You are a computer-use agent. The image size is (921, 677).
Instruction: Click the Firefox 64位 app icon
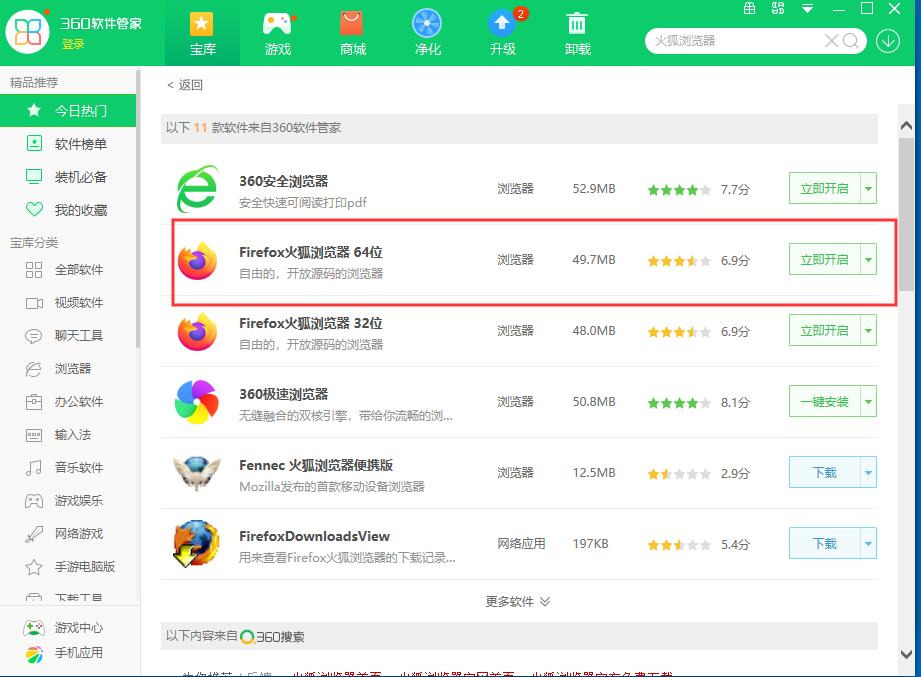(197, 261)
